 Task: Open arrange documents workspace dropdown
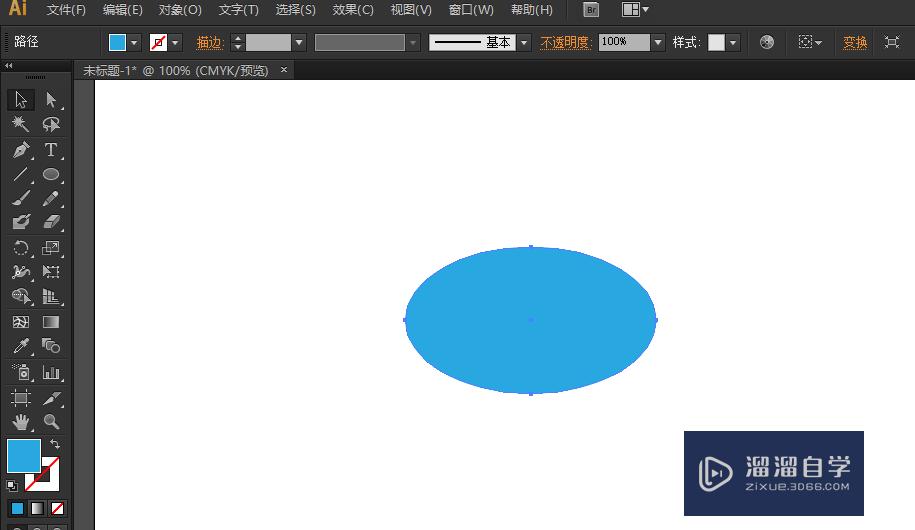tap(635, 10)
